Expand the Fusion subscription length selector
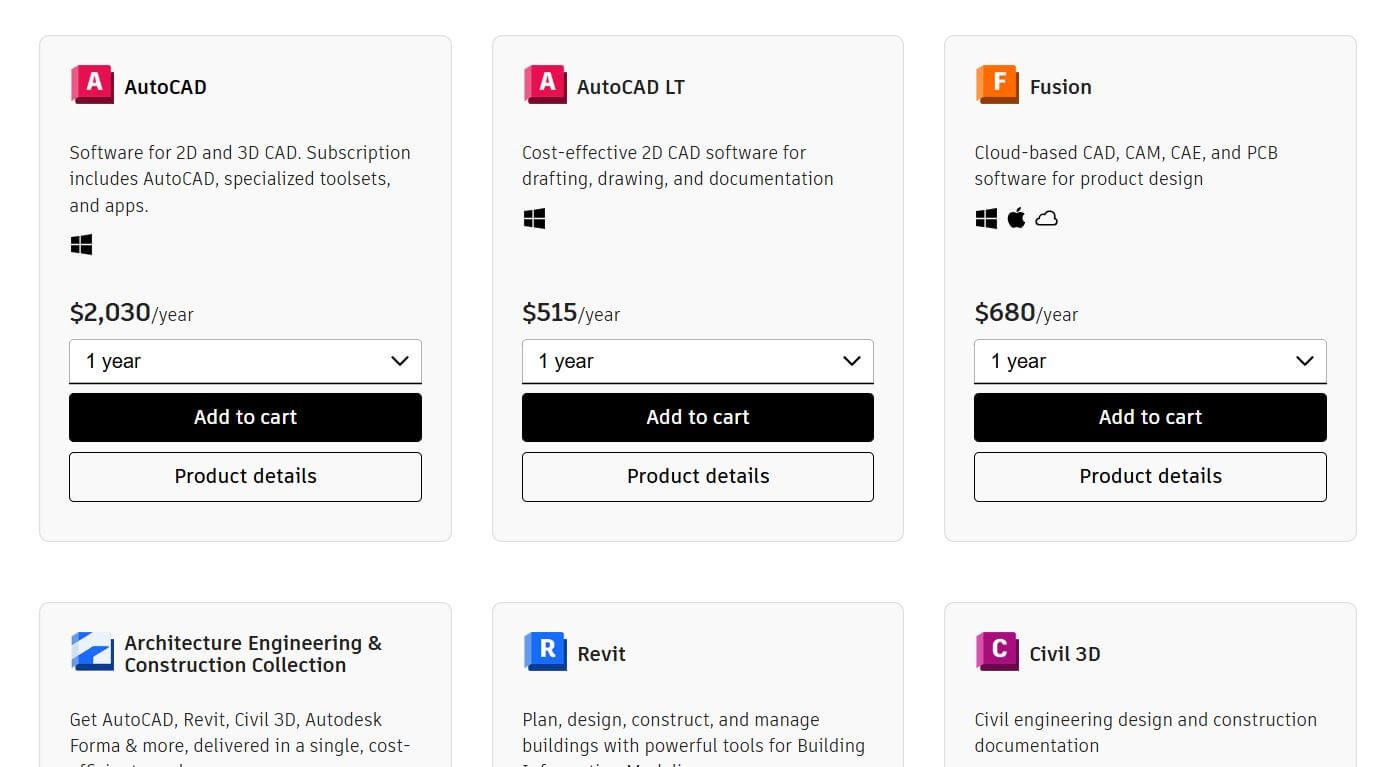The image size is (1399, 767). [1149, 361]
